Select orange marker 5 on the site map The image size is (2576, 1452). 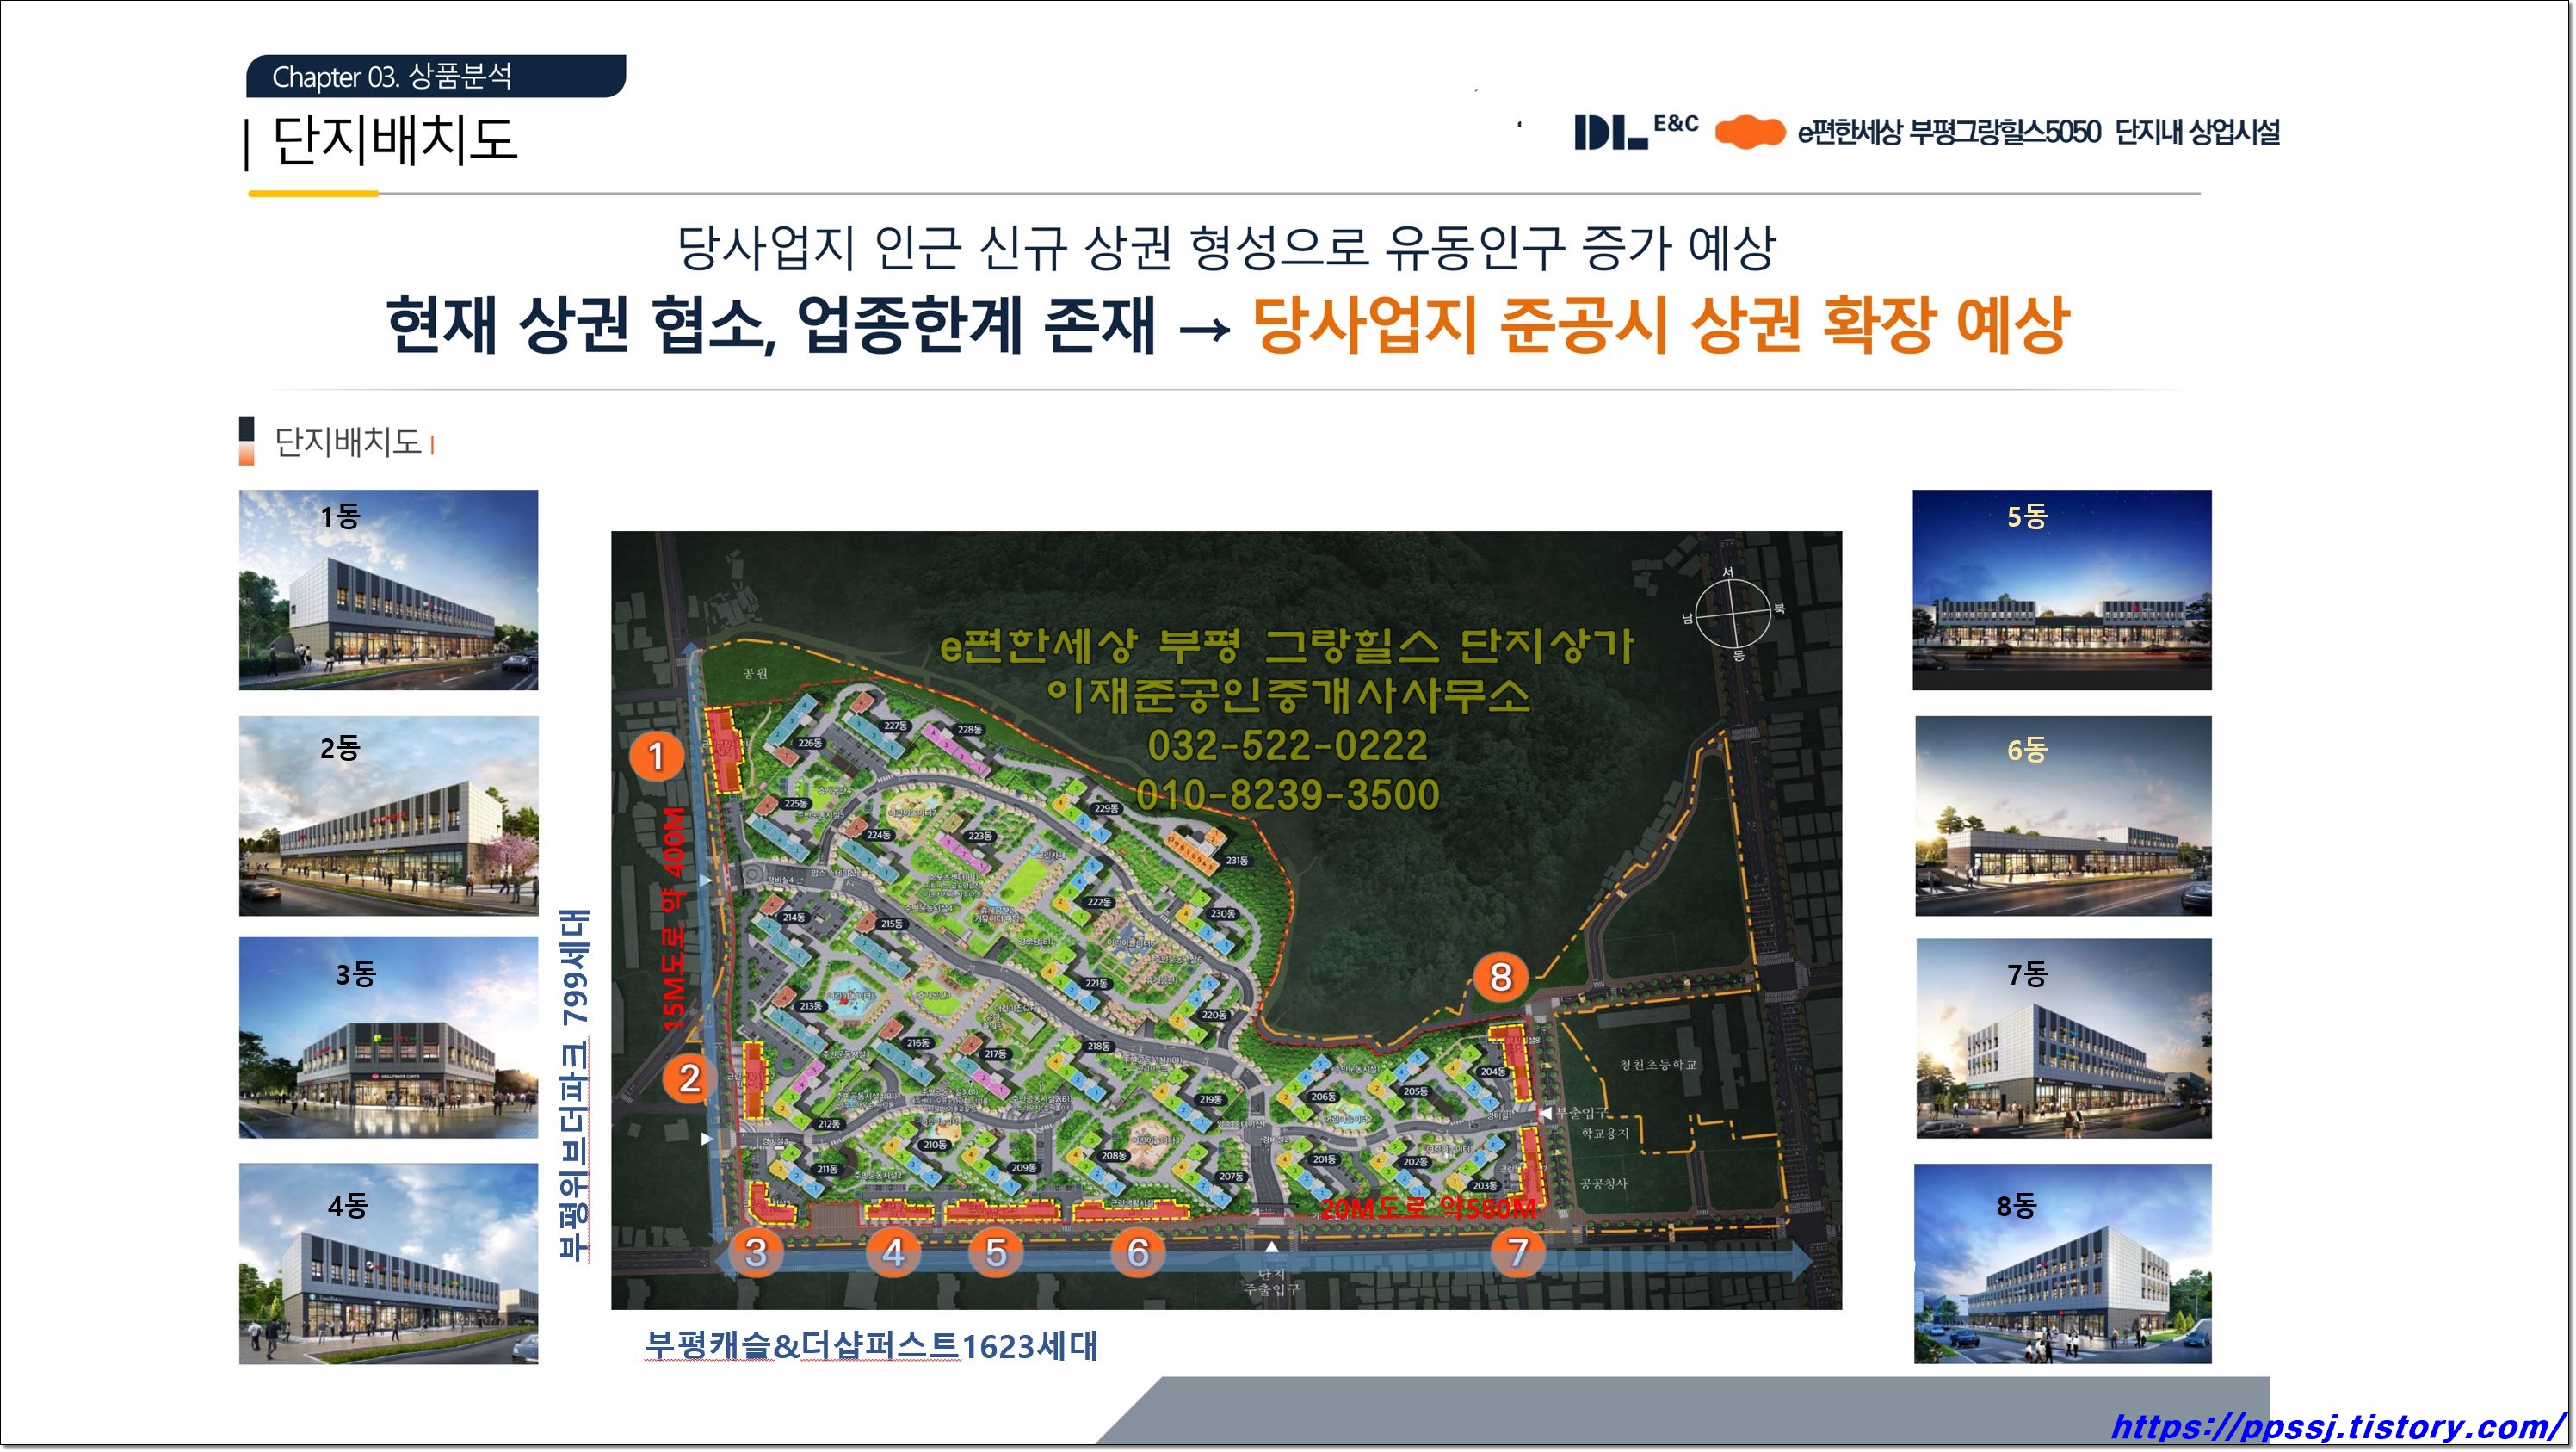click(996, 1252)
